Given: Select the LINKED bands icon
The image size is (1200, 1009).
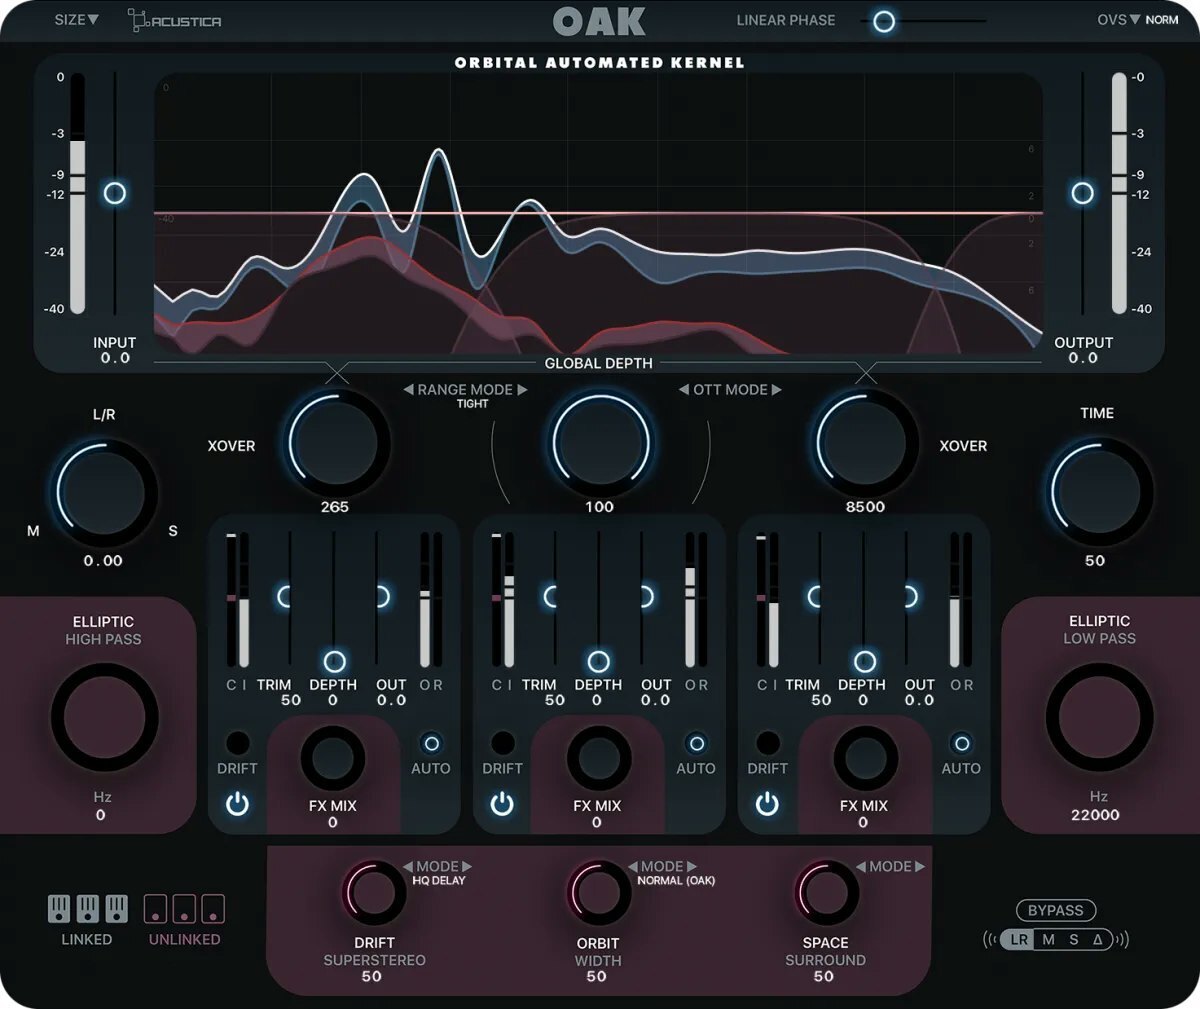Looking at the screenshot, I should point(88,909).
